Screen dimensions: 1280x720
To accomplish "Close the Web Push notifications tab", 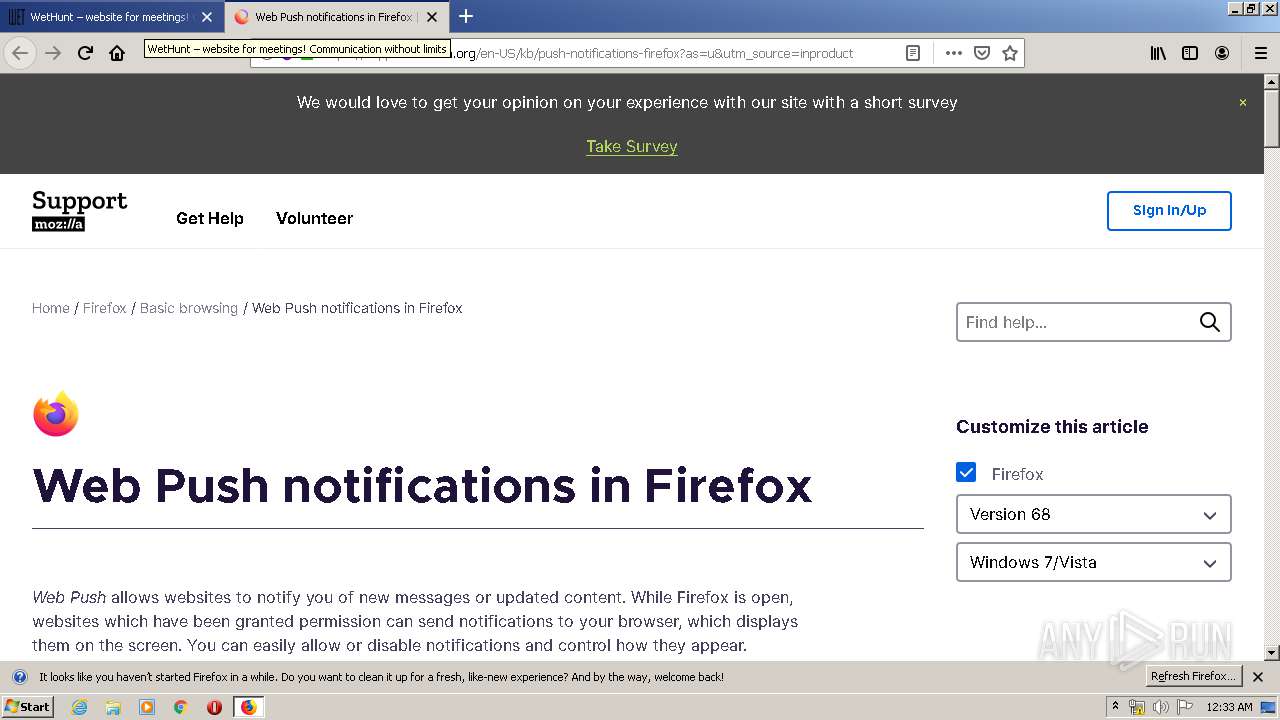I will [432, 17].
